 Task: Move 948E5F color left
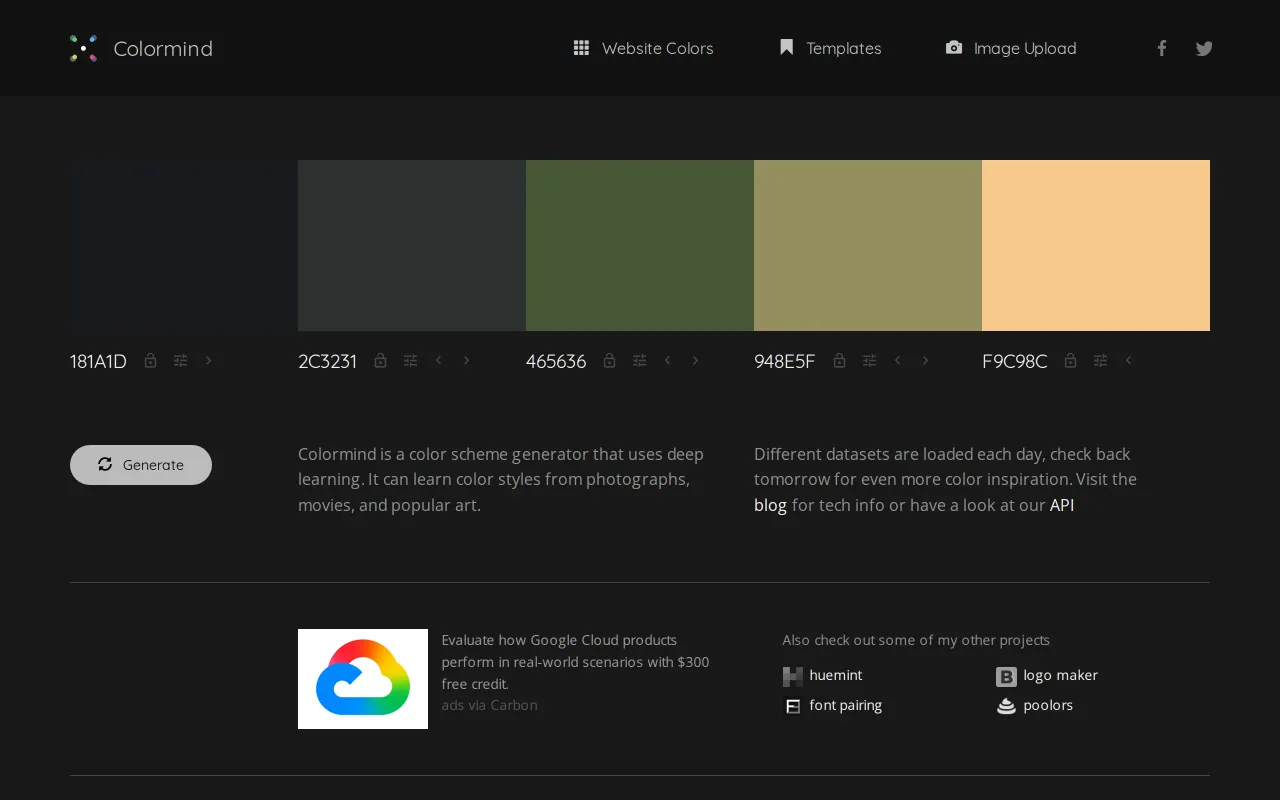pyautogui.click(x=897, y=361)
